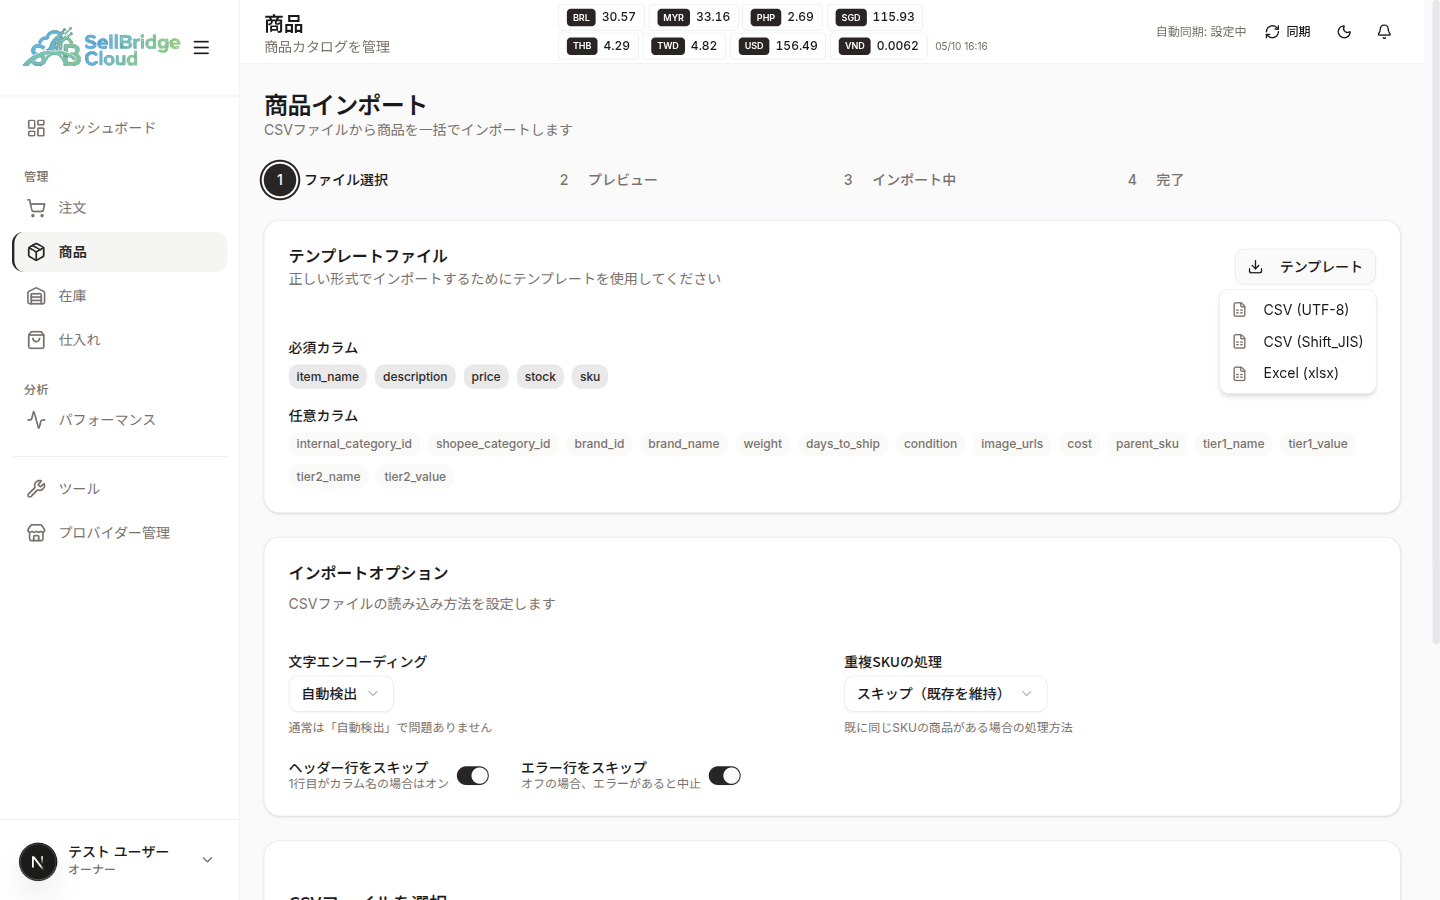Click step 1 ファイル選択
Viewport: 1440px width, 900px height.
point(326,180)
